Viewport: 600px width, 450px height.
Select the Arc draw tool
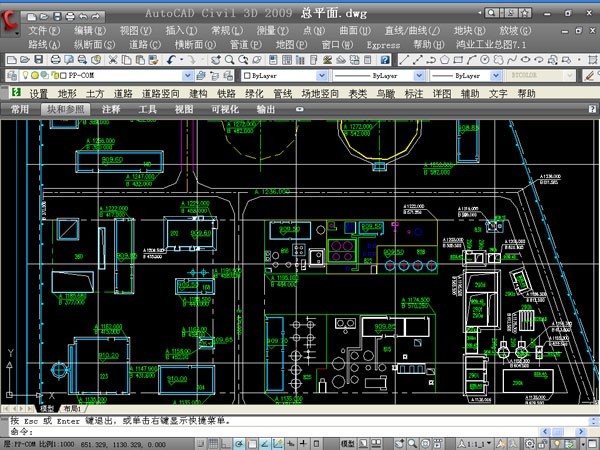(471, 60)
